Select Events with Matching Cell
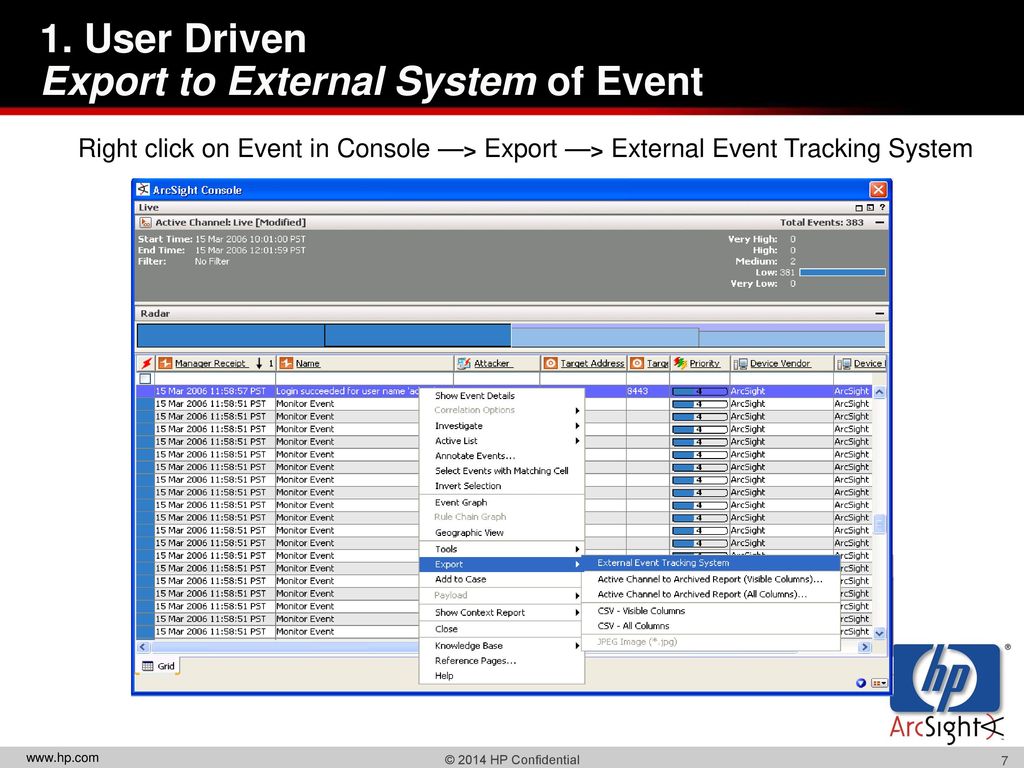1024x768 pixels. click(x=501, y=471)
